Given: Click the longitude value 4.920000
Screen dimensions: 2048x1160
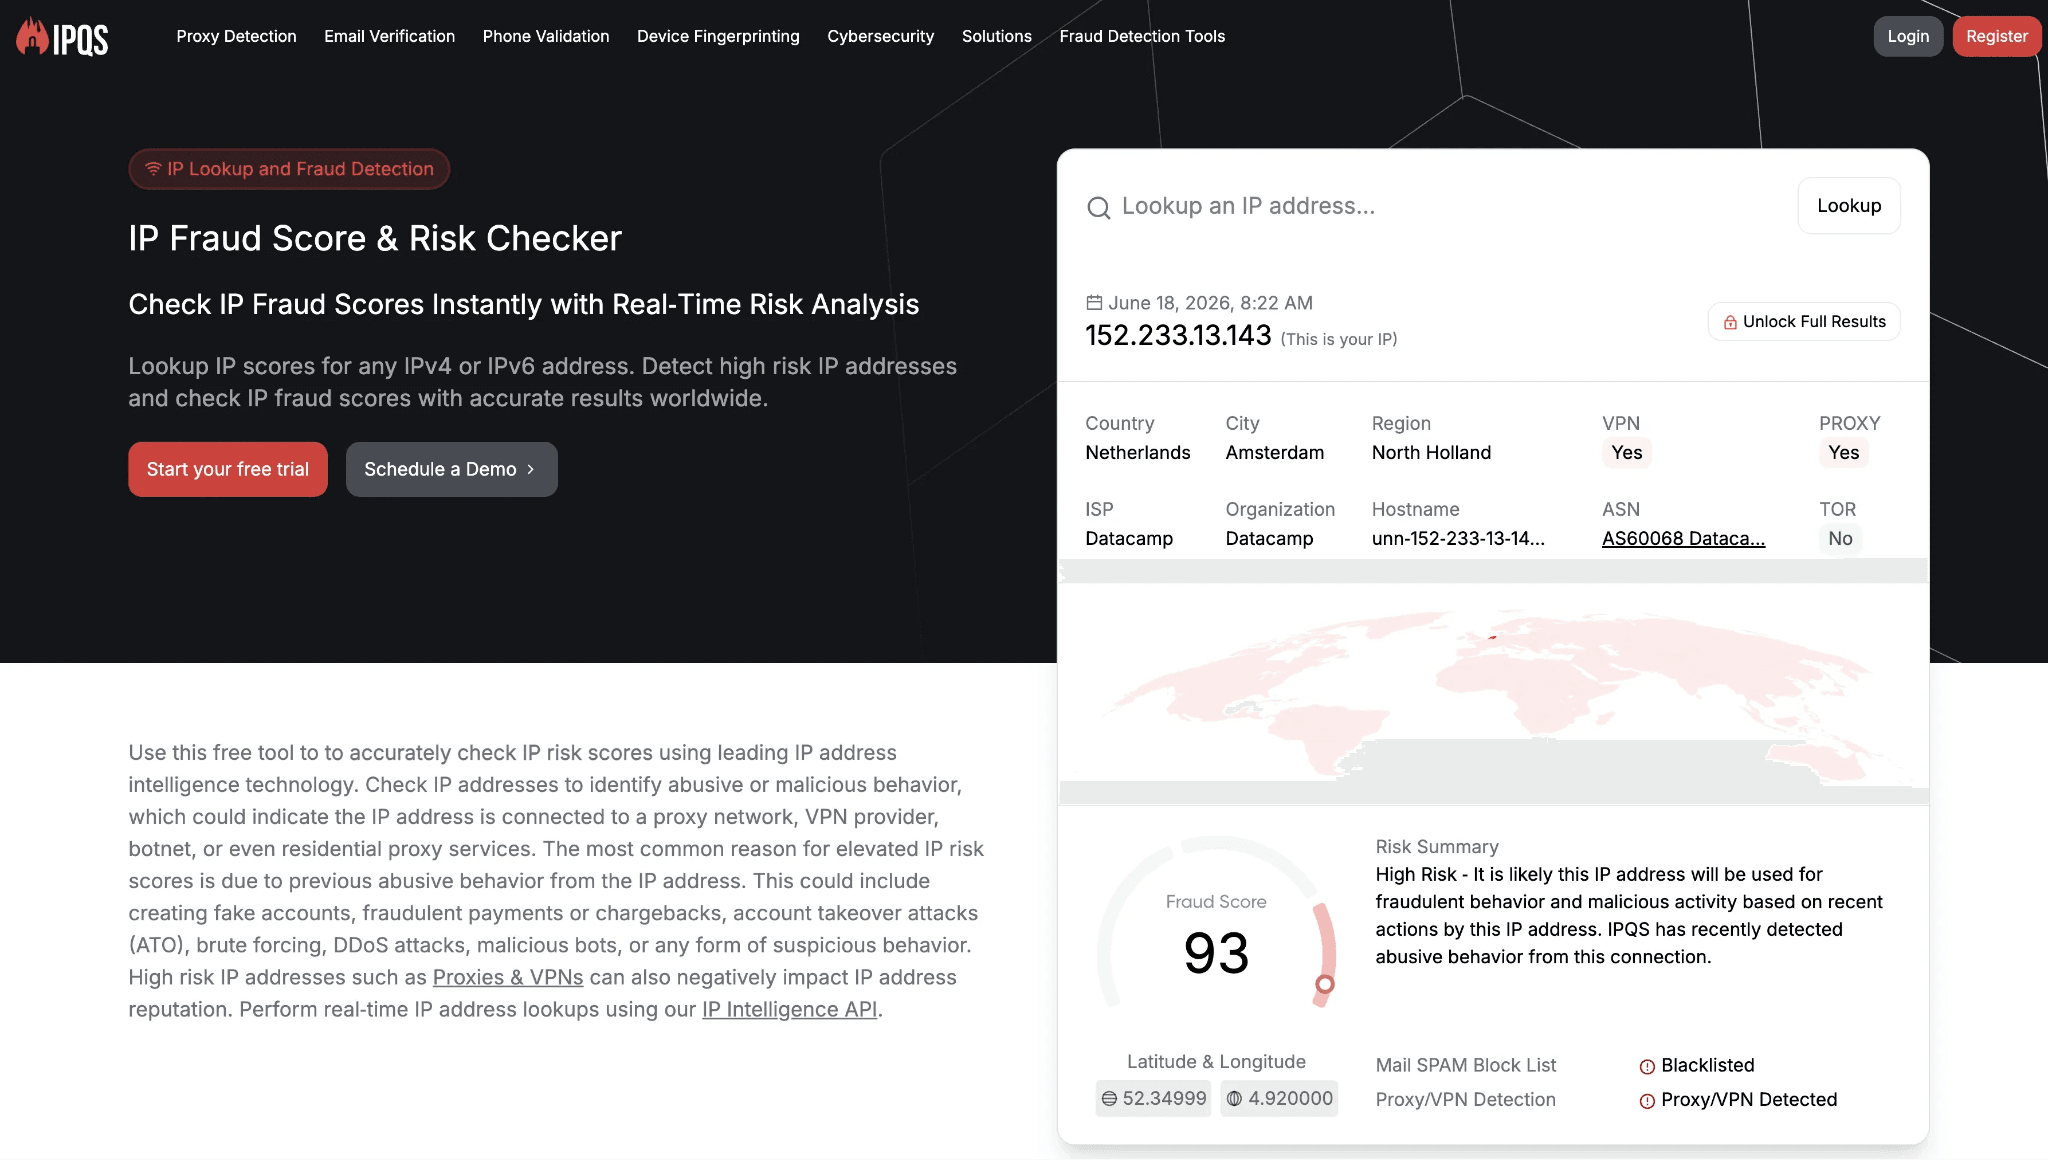Looking at the screenshot, I should [1290, 1099].
